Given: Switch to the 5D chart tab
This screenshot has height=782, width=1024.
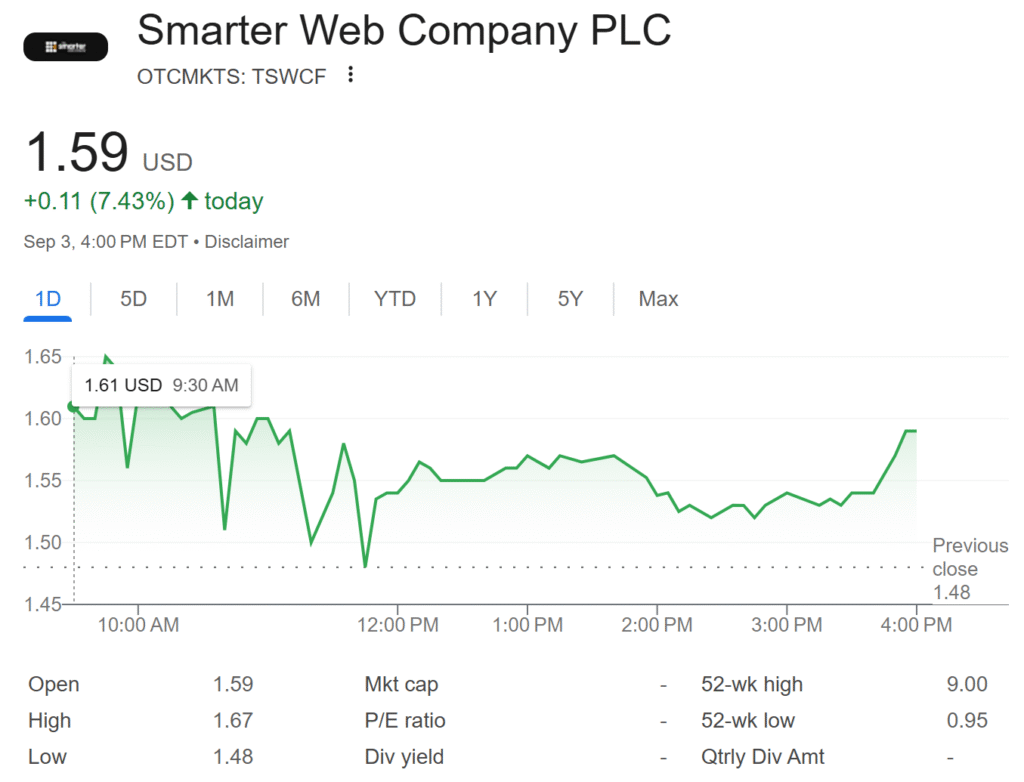Looking at the screenshot, I should [133, 299].
